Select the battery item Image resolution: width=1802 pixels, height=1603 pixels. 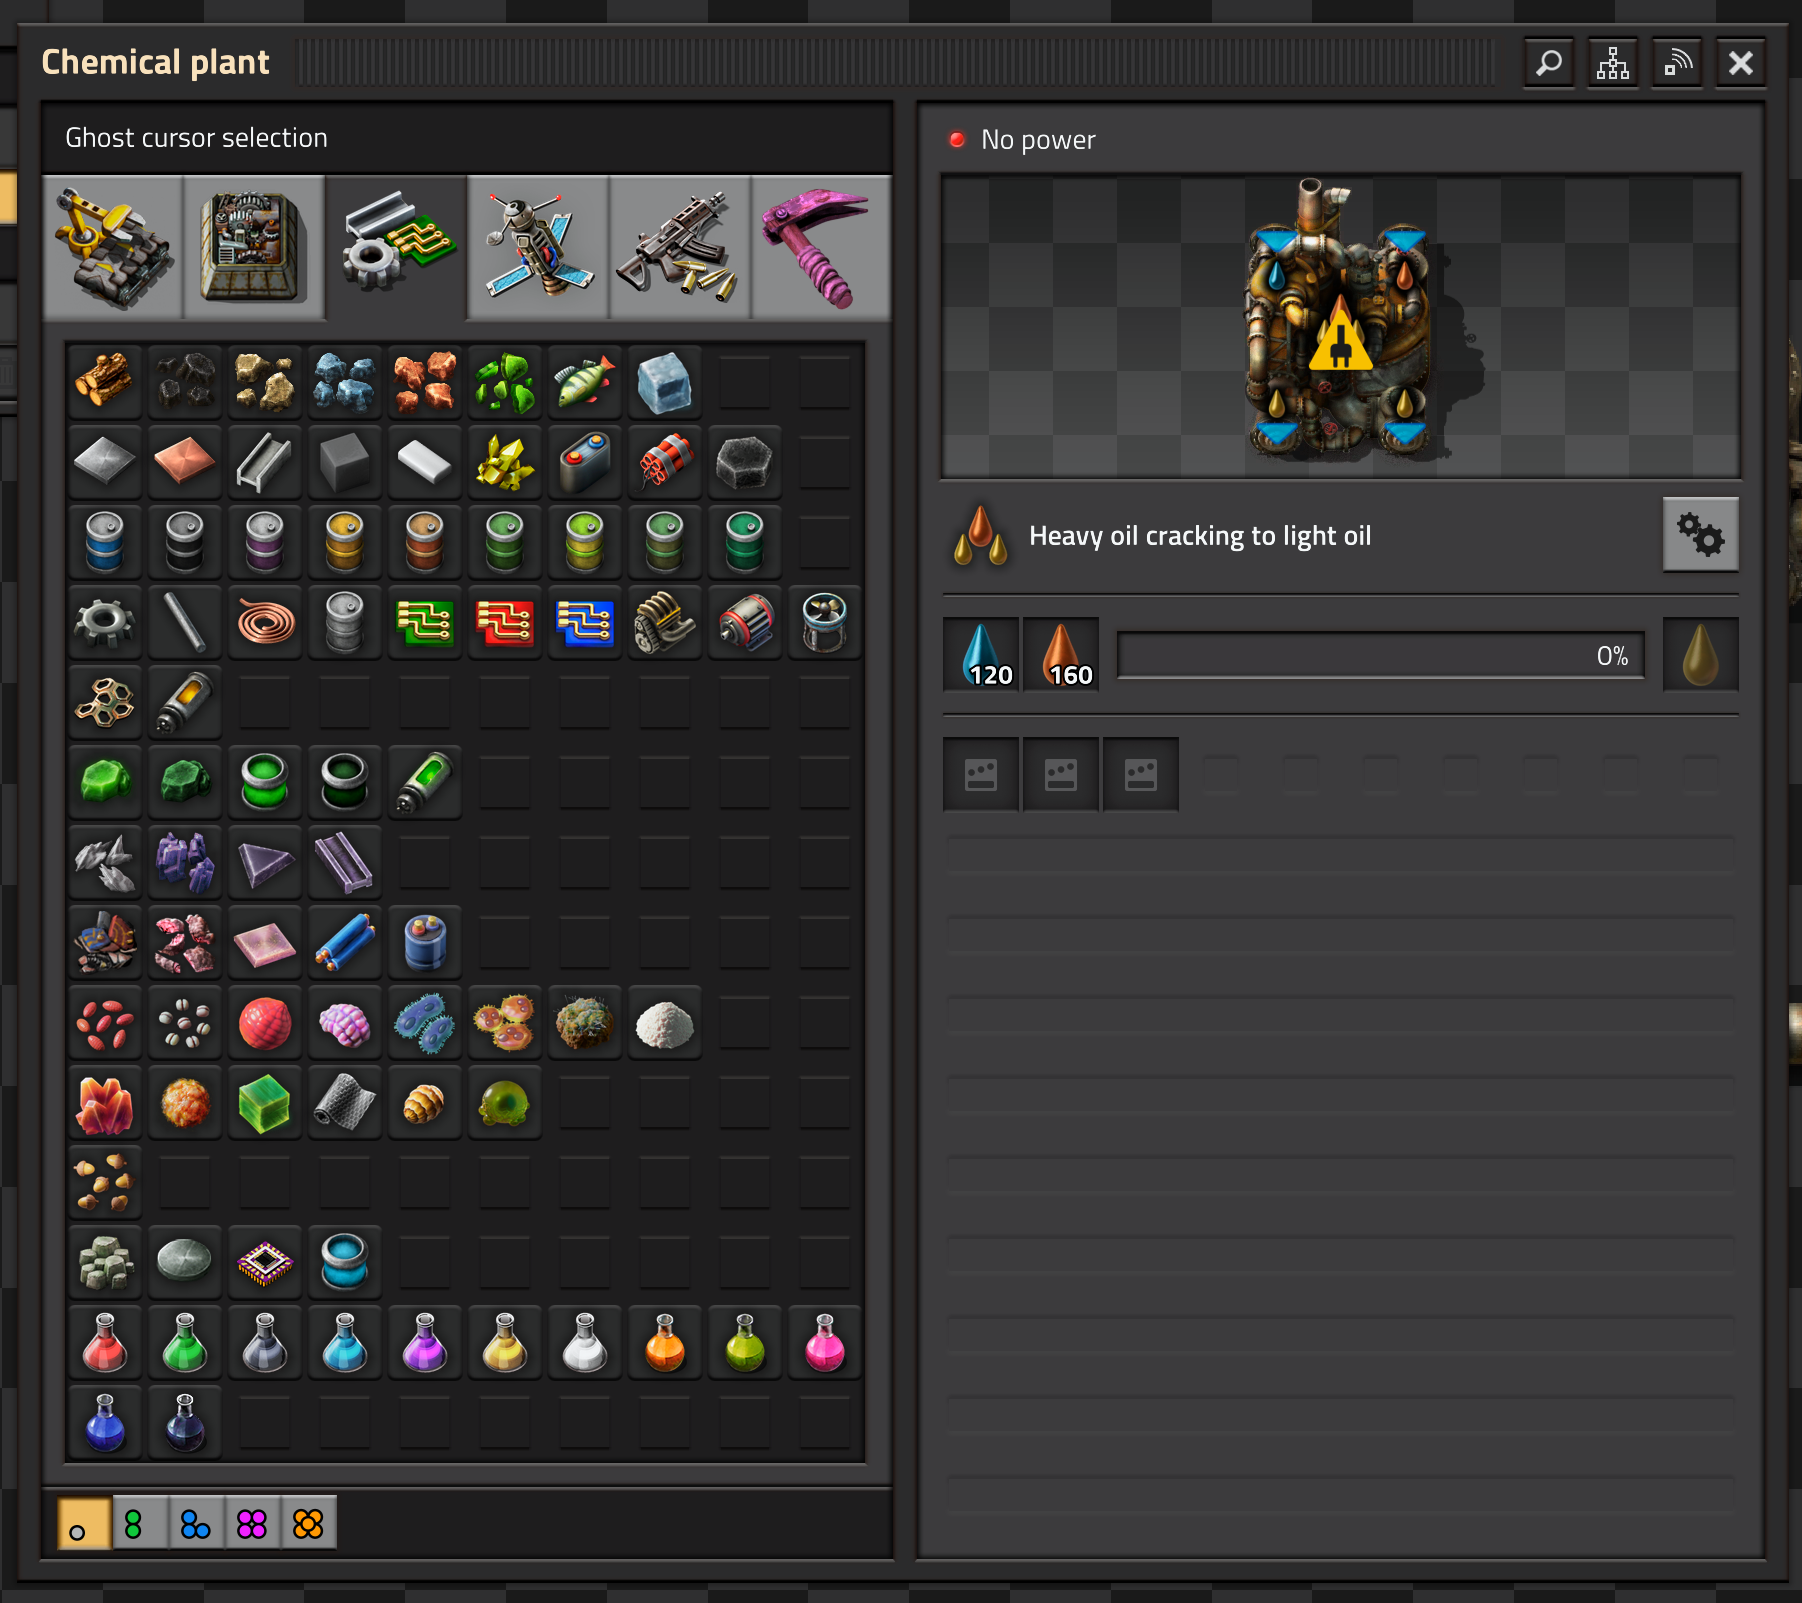[x=585, y=462]
